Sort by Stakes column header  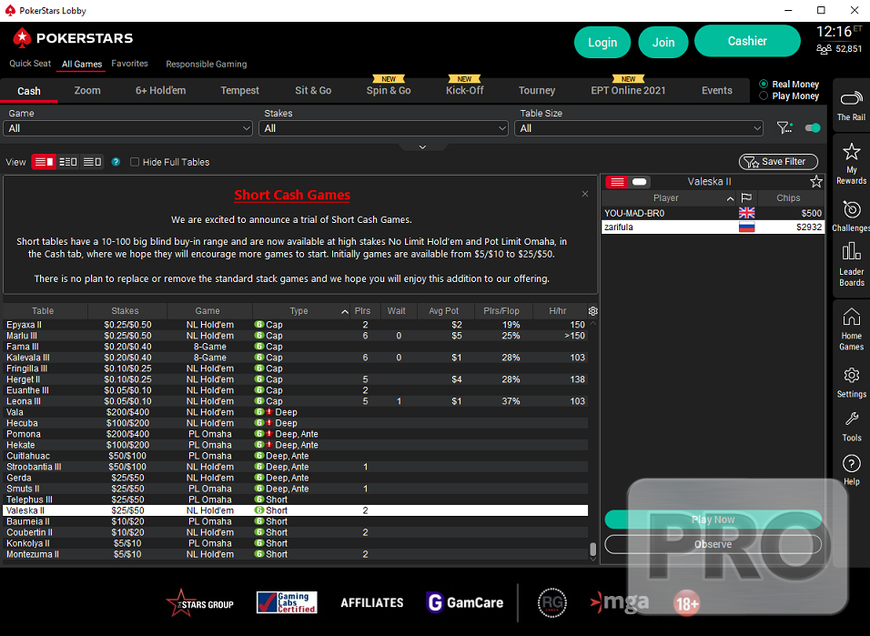[125, 311]
